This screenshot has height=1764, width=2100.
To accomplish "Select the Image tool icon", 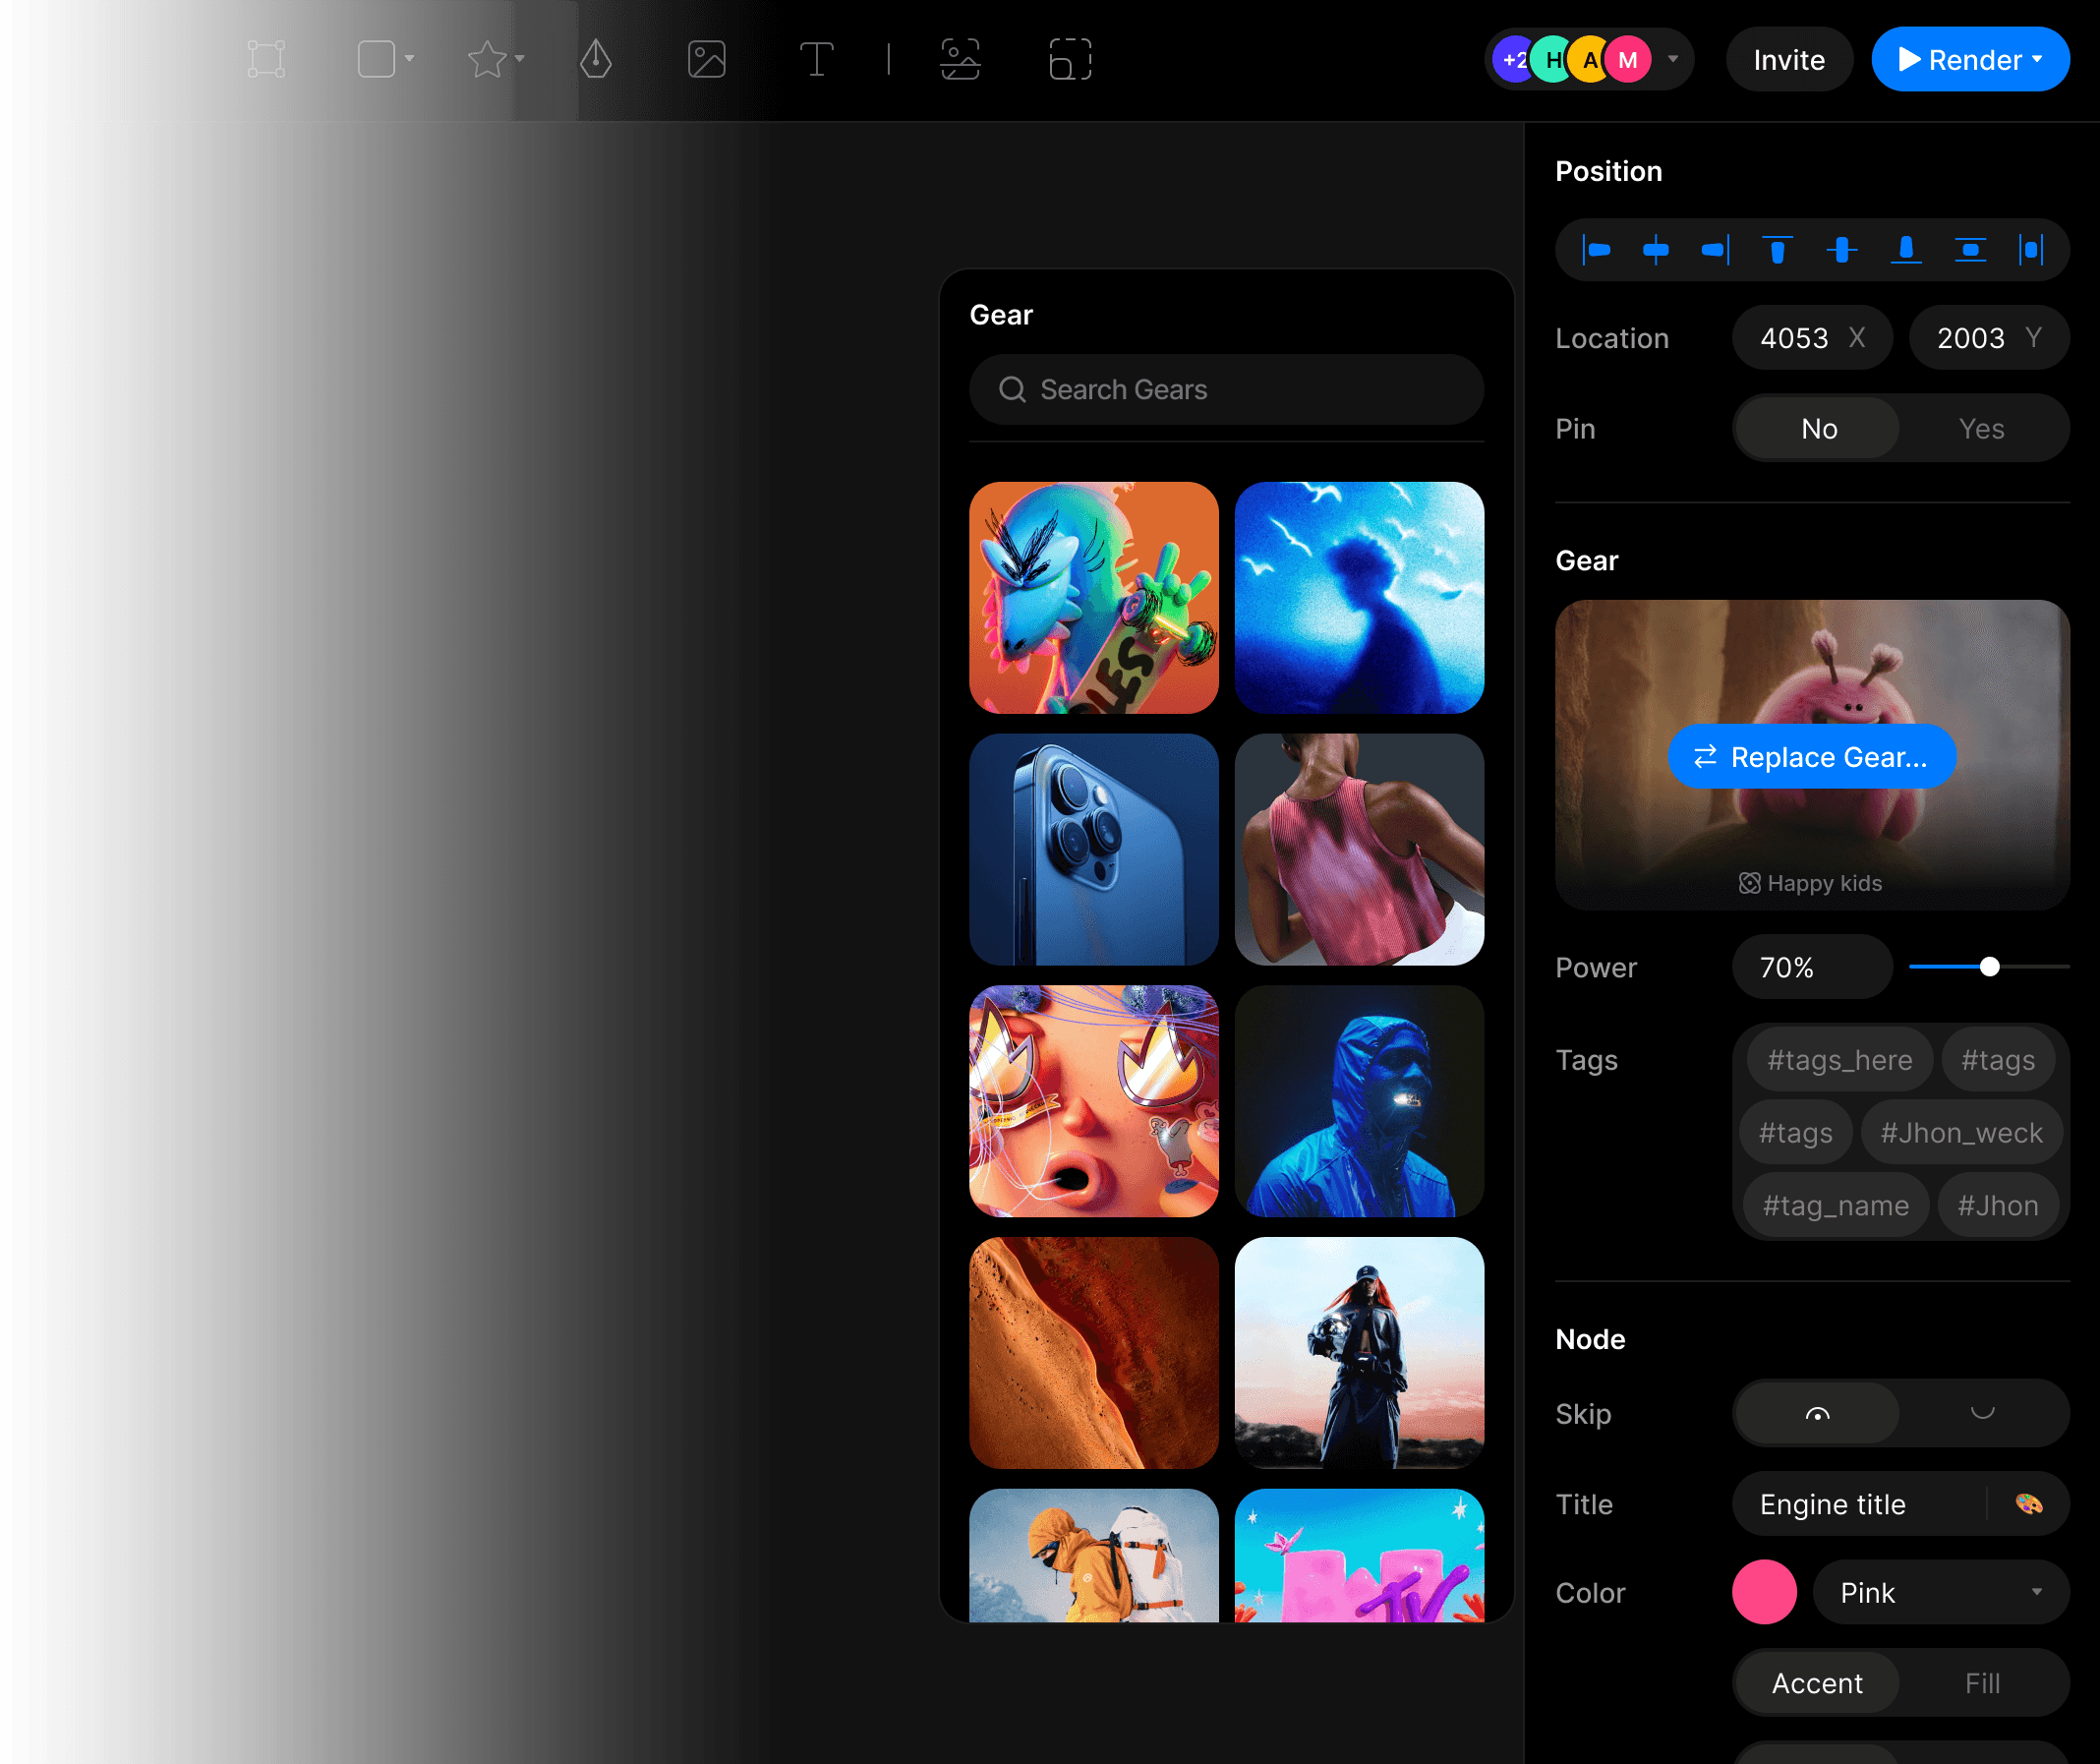I will click(706, 59).
